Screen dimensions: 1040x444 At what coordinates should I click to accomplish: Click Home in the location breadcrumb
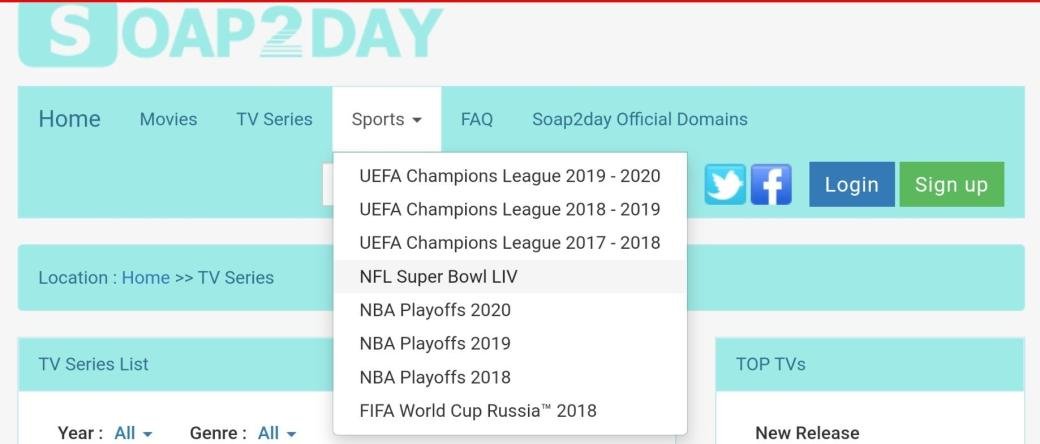(x=146, y=278)
